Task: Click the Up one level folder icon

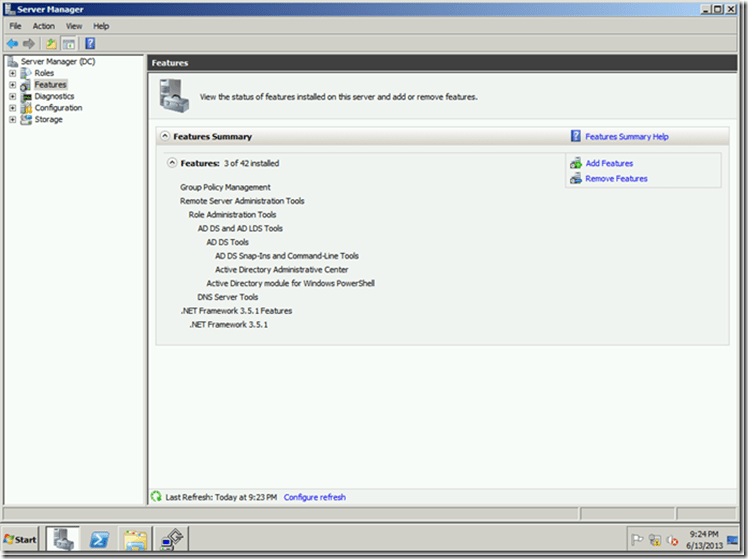Action: click(x=51, y=44)
